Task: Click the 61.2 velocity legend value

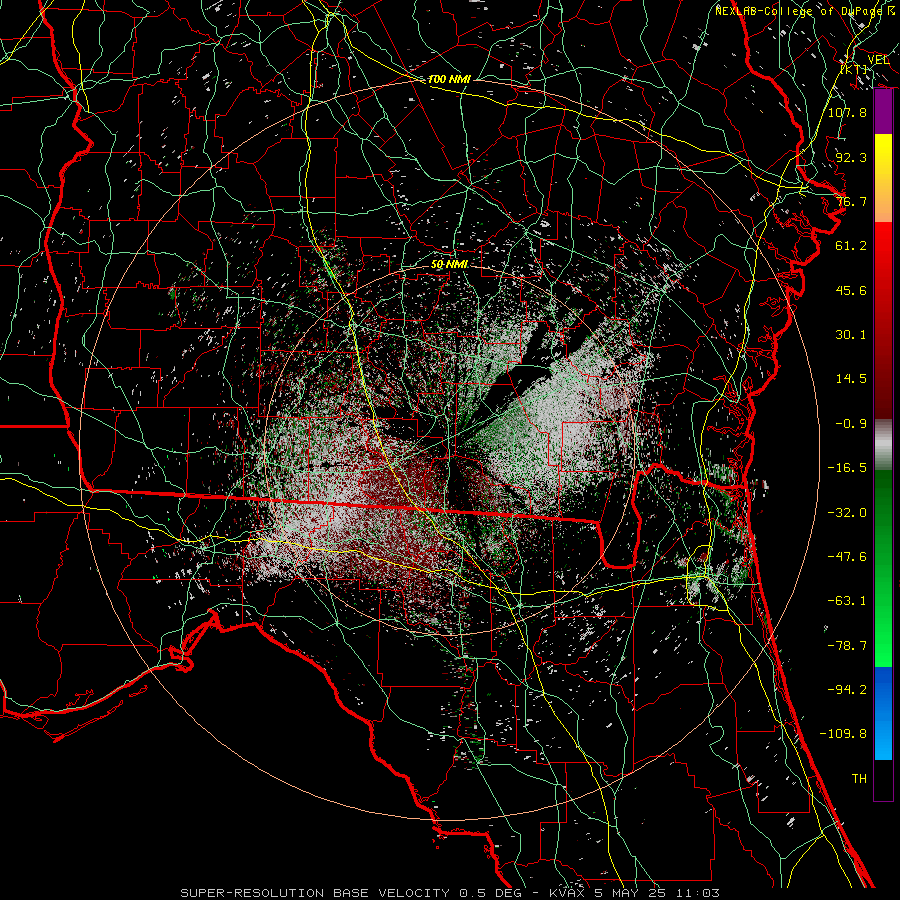Action: coord(851,246)
